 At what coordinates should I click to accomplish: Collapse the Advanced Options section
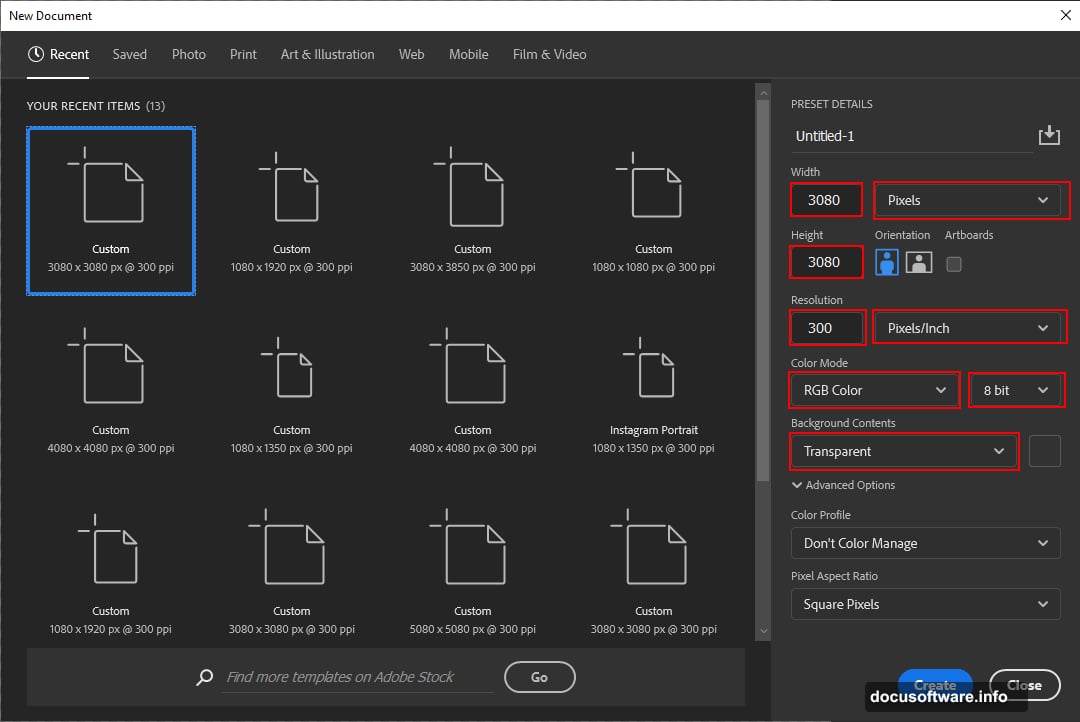click(x=843, y=485)
